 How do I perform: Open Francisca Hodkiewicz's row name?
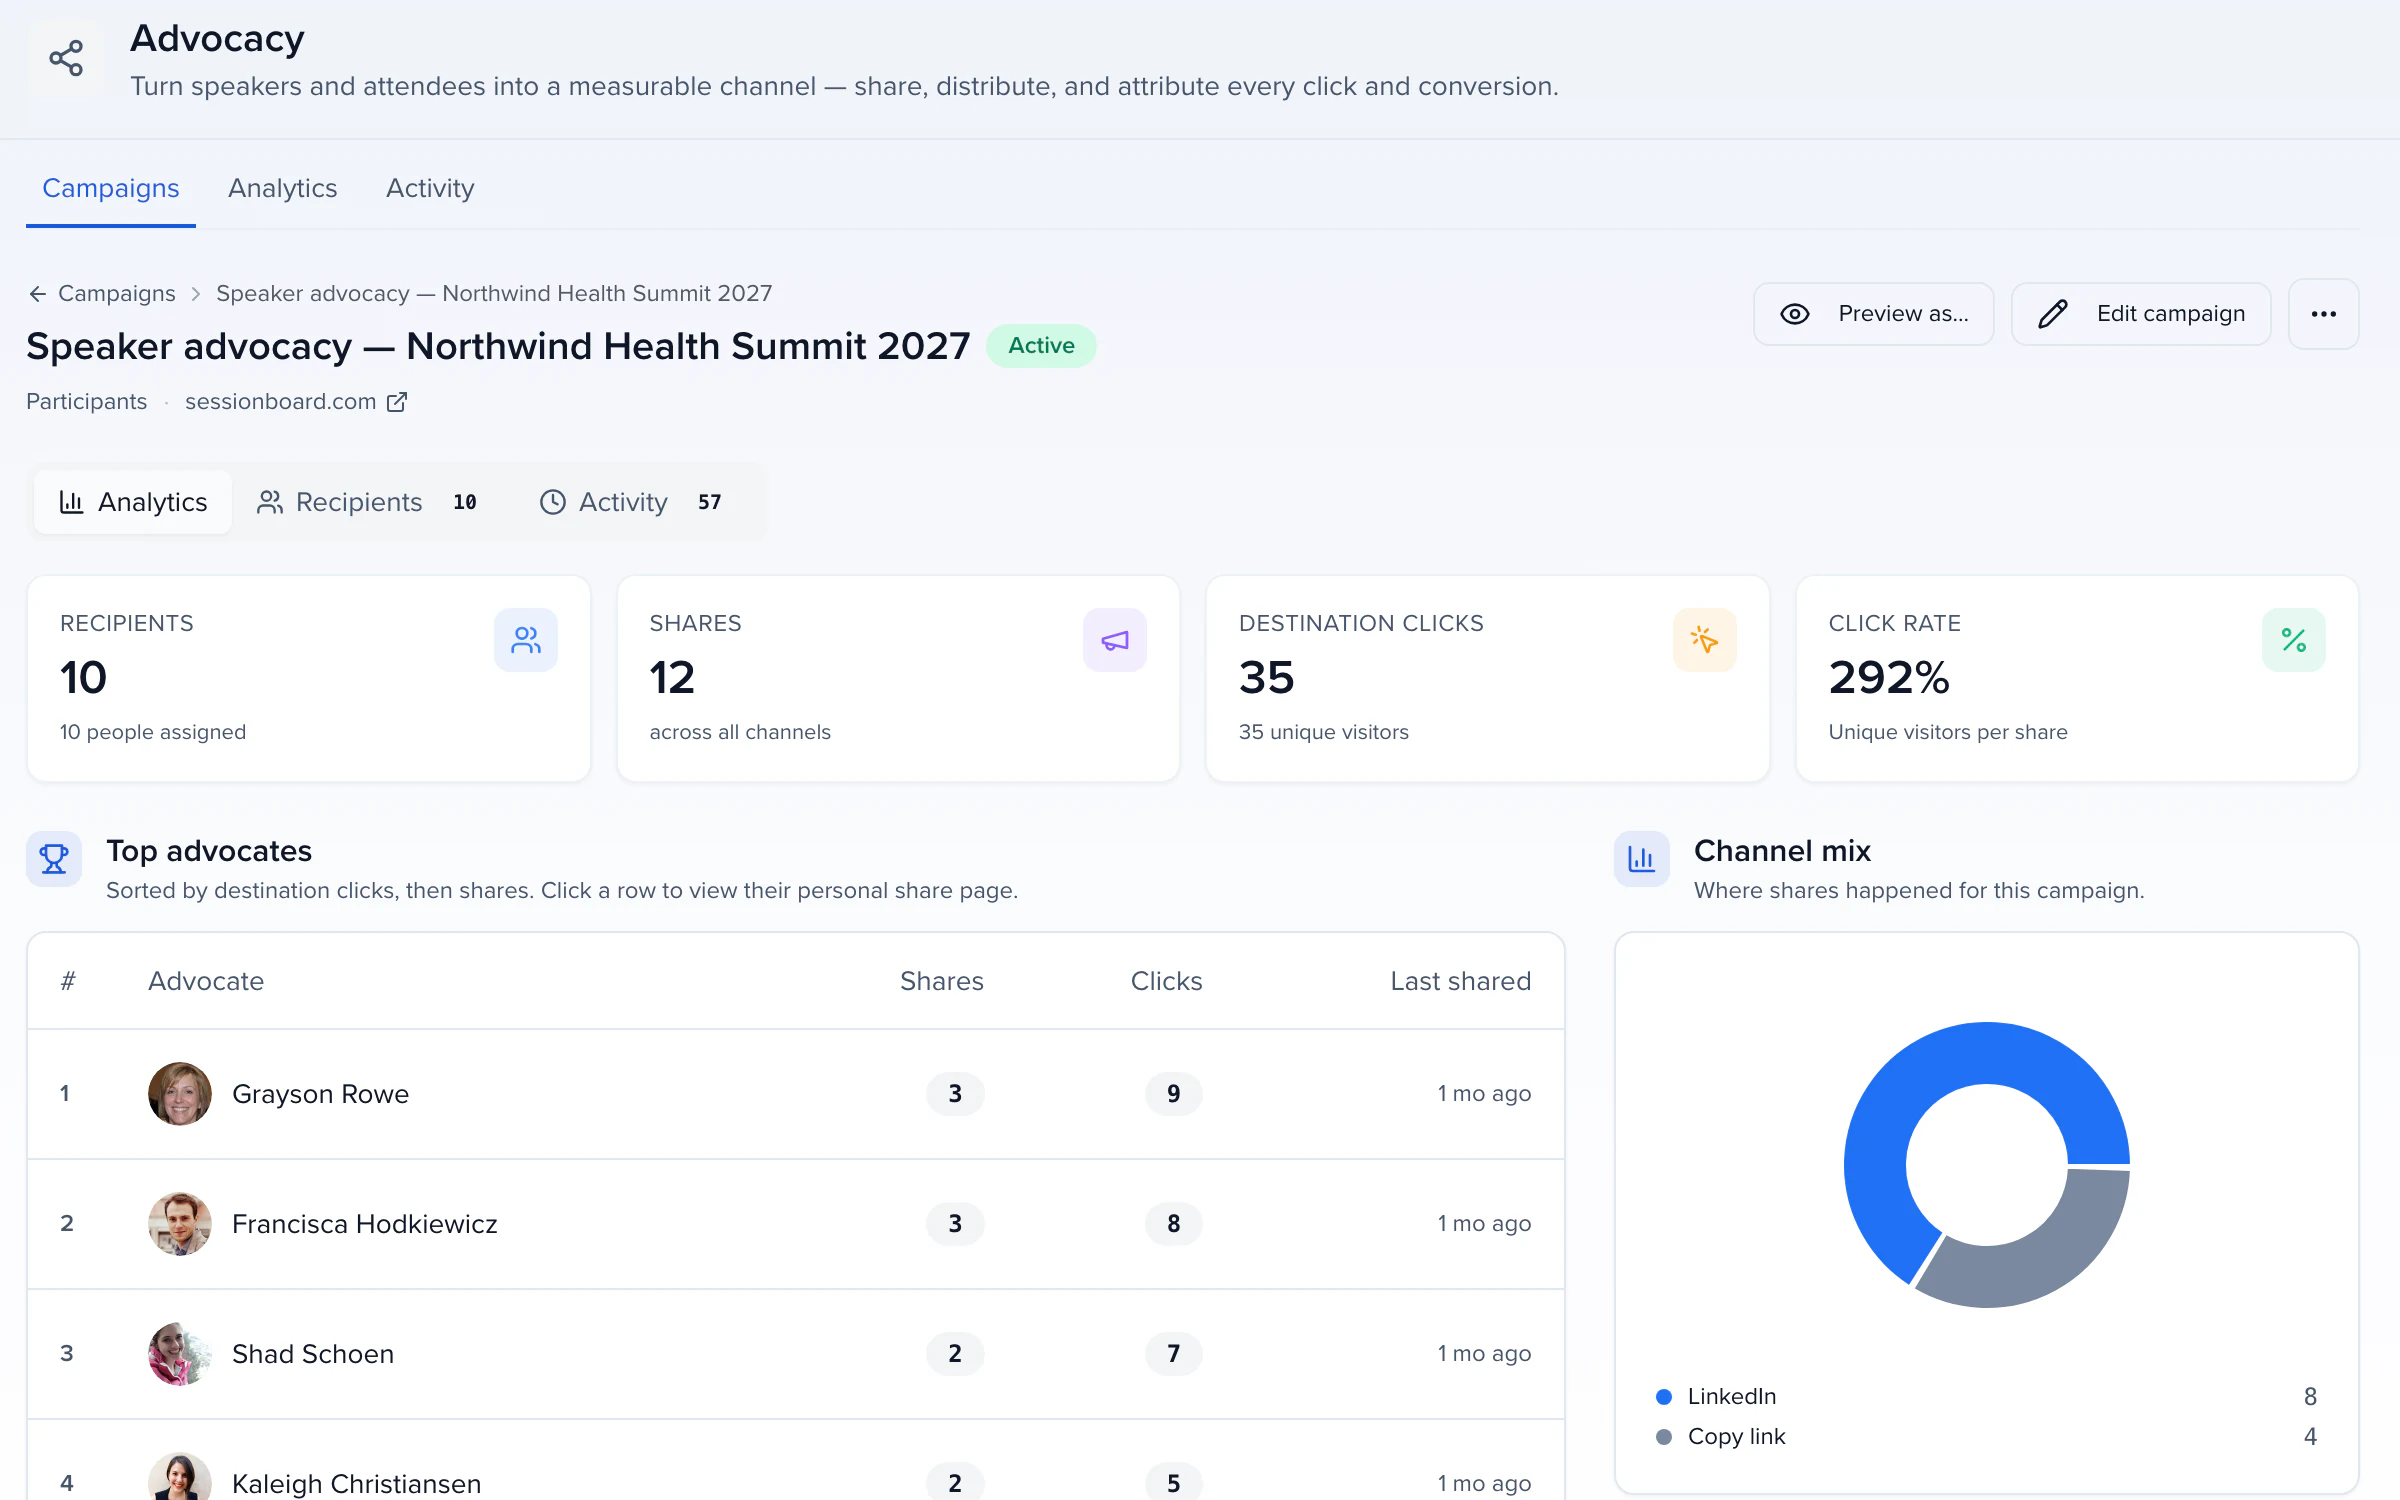coord(365,1224)
